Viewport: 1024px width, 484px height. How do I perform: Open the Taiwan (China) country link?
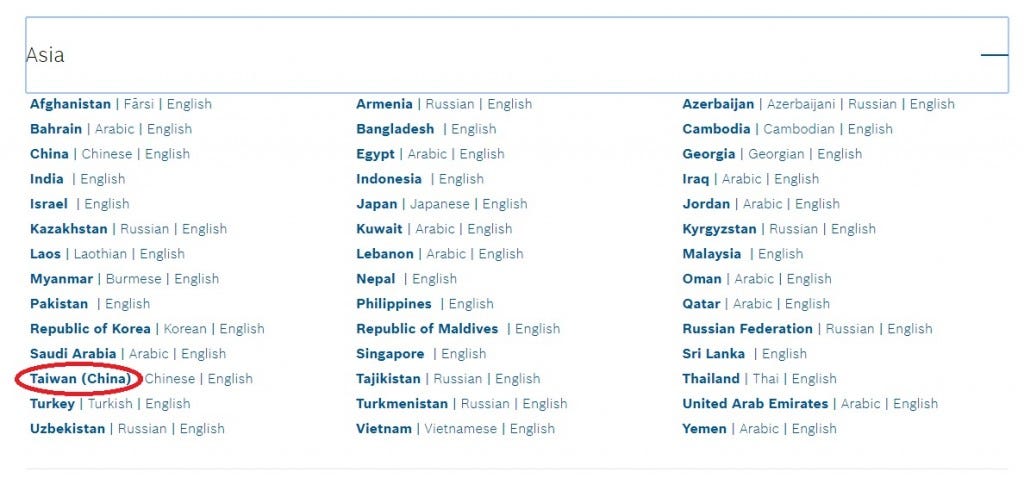tap(80, 379)
